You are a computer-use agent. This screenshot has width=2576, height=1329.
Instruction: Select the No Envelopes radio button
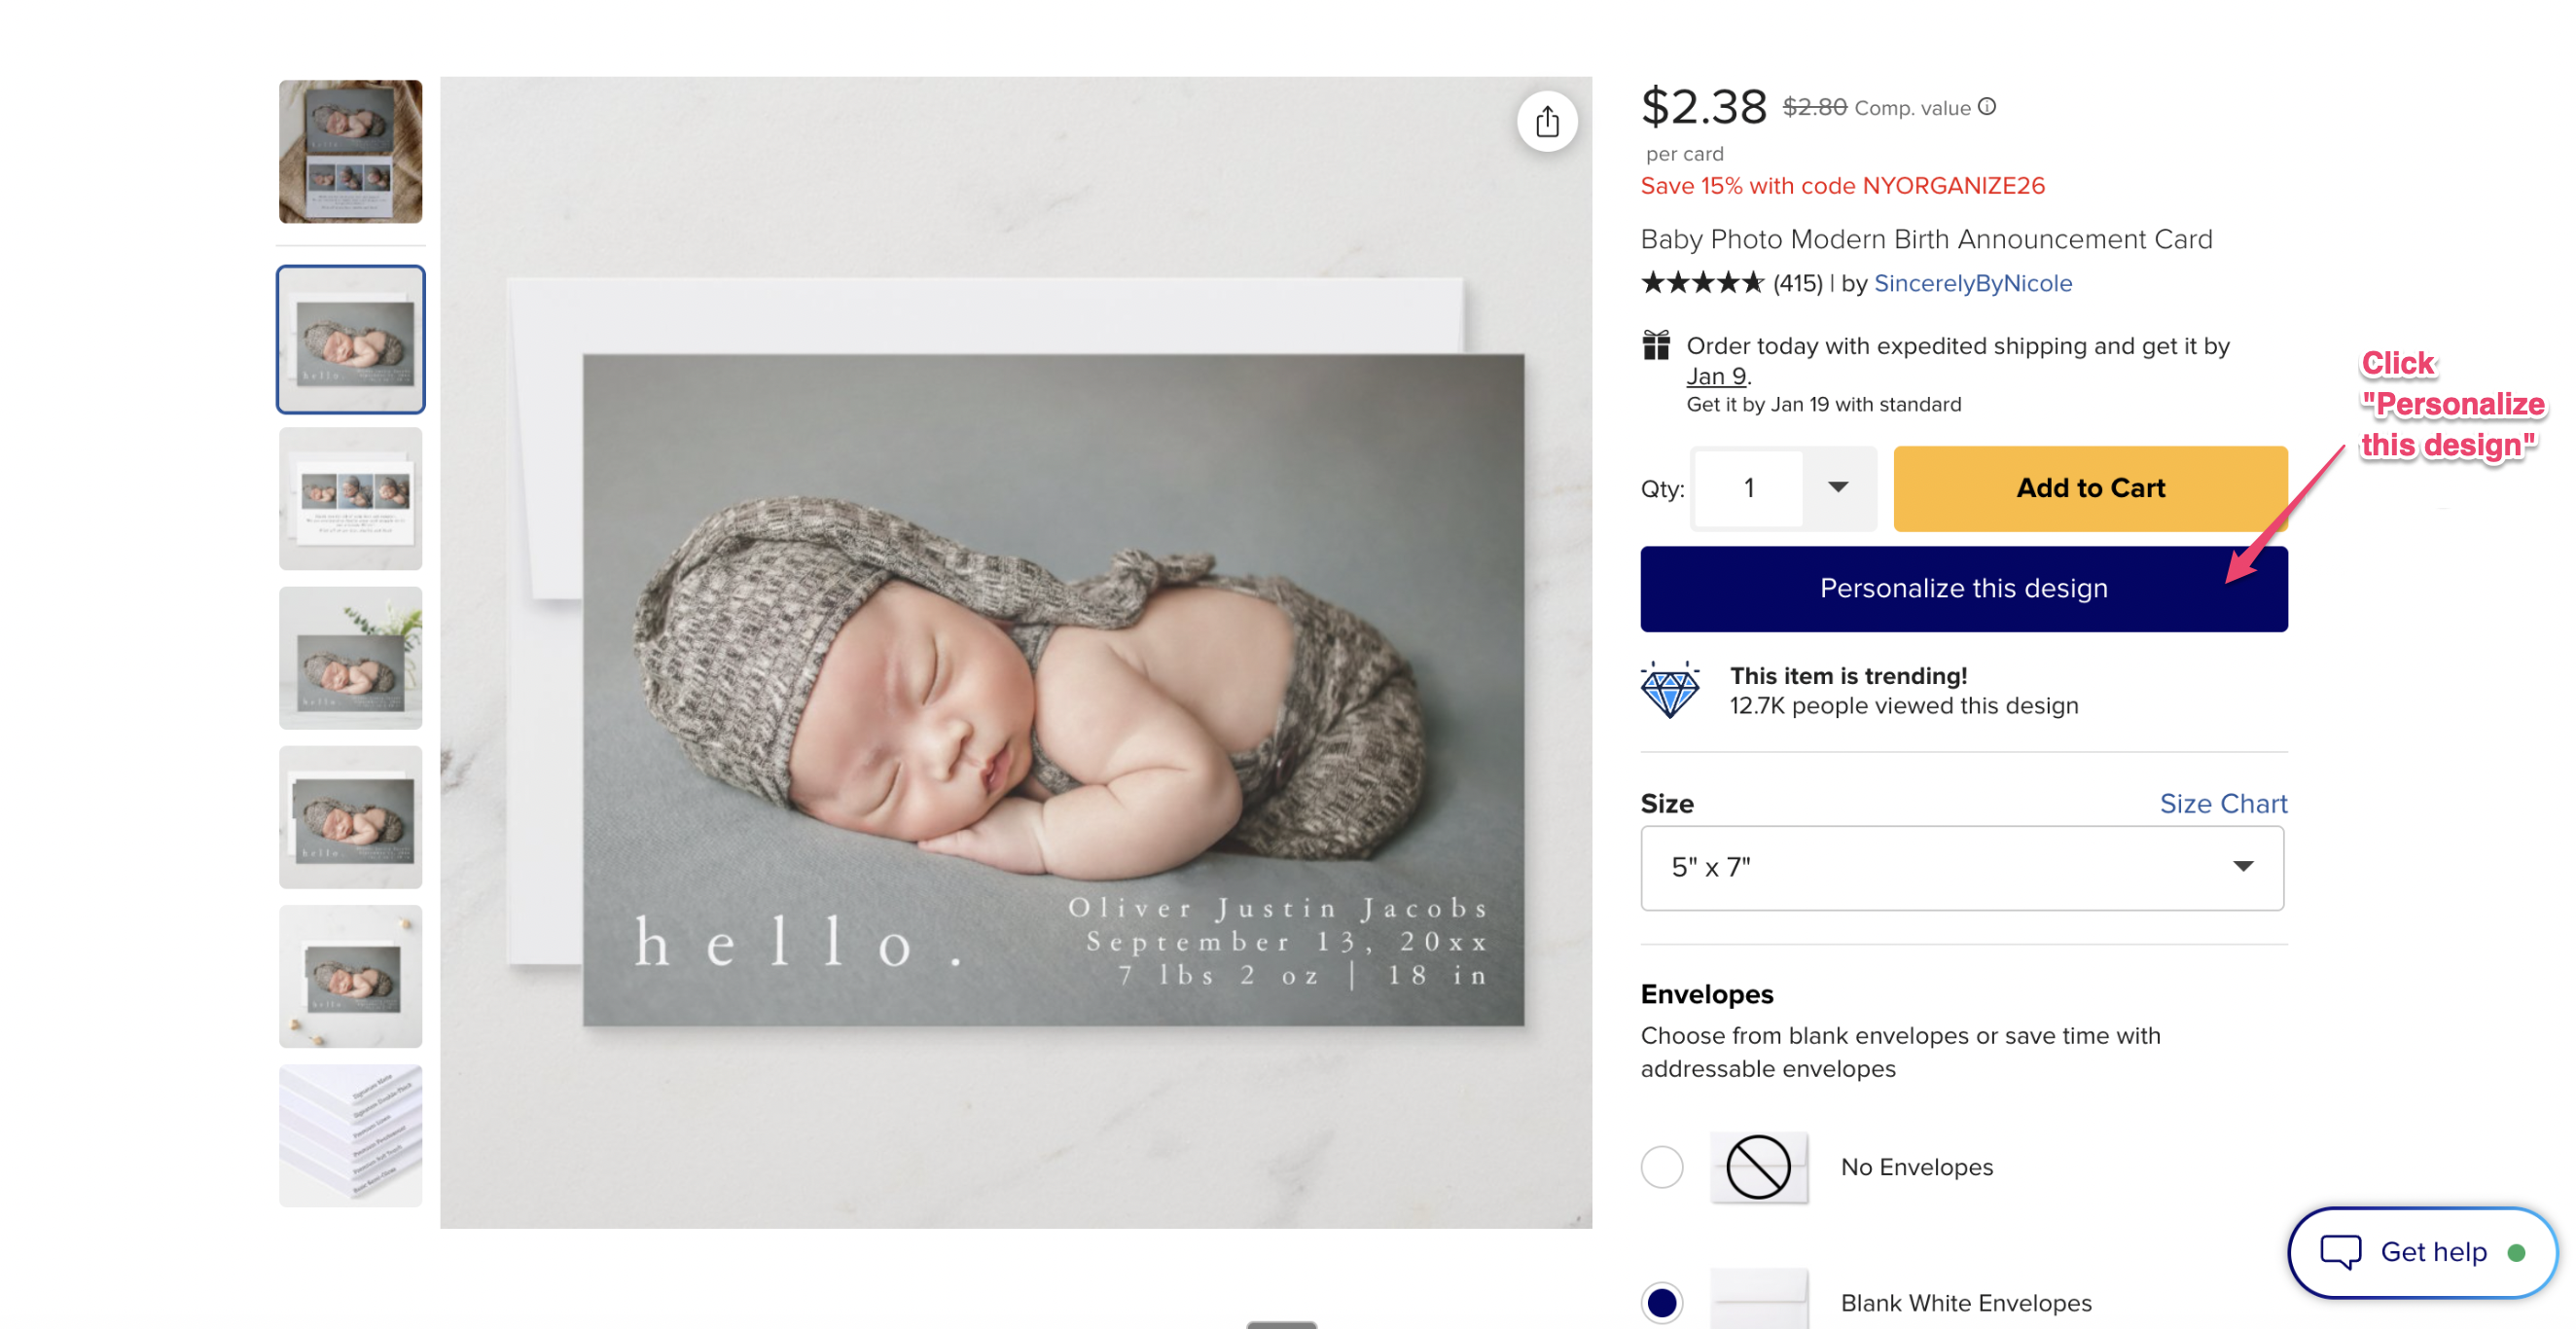point(1662,1166)
